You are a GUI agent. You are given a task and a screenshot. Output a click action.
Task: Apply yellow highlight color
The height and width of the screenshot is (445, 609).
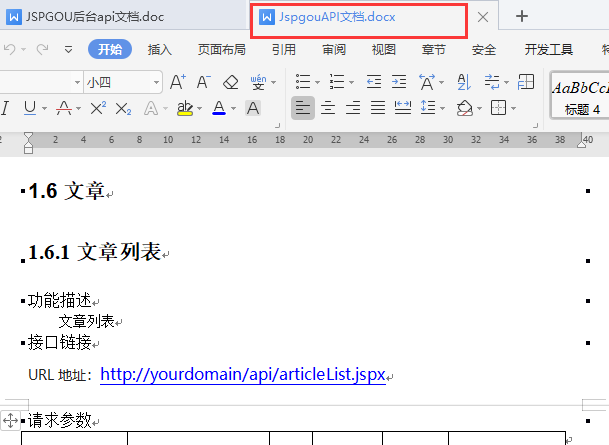pos(185,108)
